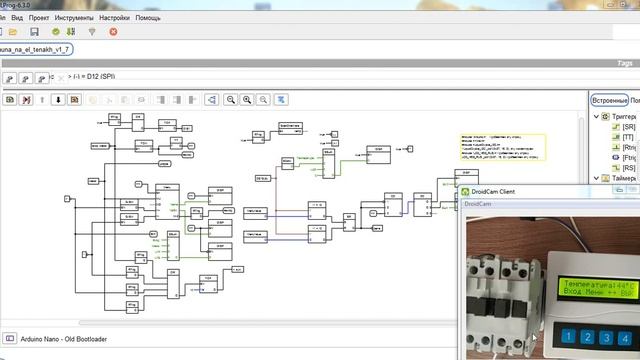This screenshot has width=640, height=360.
Task: Select the sauna_na_el_tenakh_v1_7 project tab
Action: pyautogui.click(x=36, y=50)
